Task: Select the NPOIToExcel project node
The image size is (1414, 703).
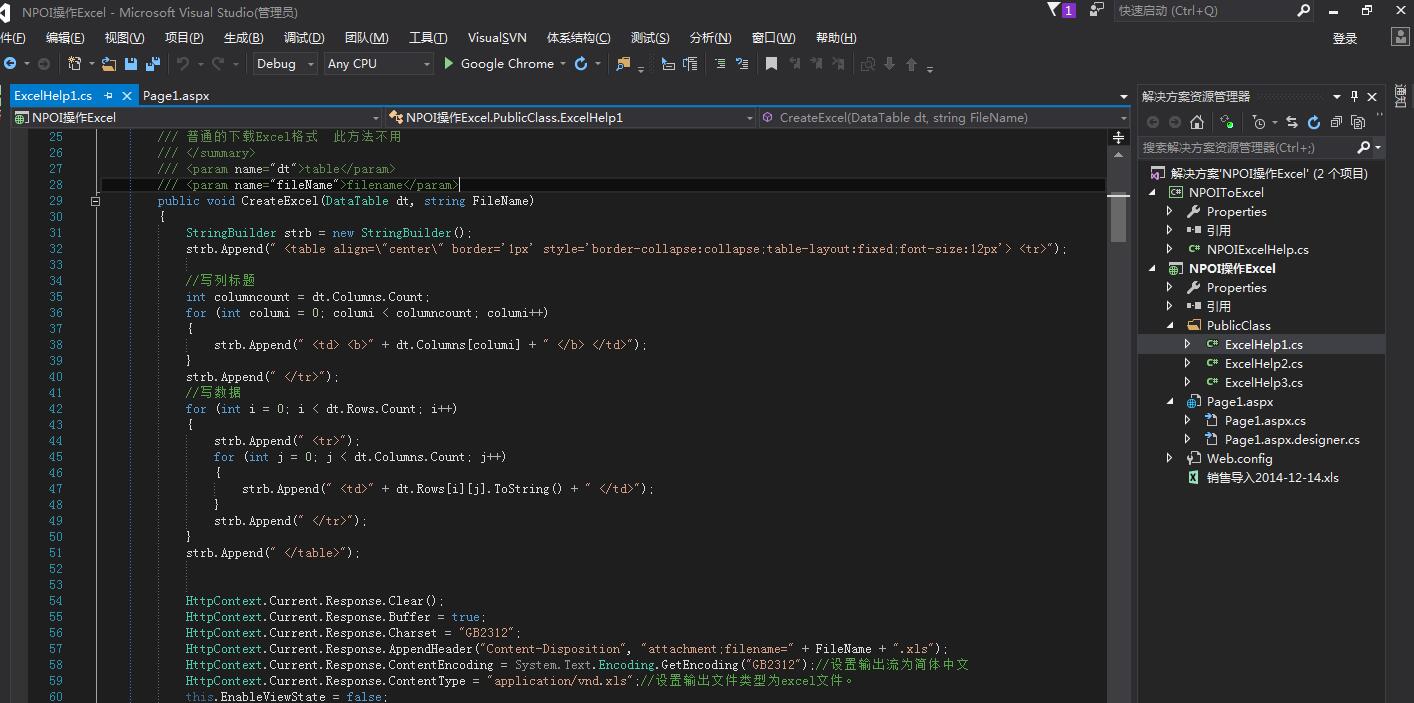Action: (1226, 192)
